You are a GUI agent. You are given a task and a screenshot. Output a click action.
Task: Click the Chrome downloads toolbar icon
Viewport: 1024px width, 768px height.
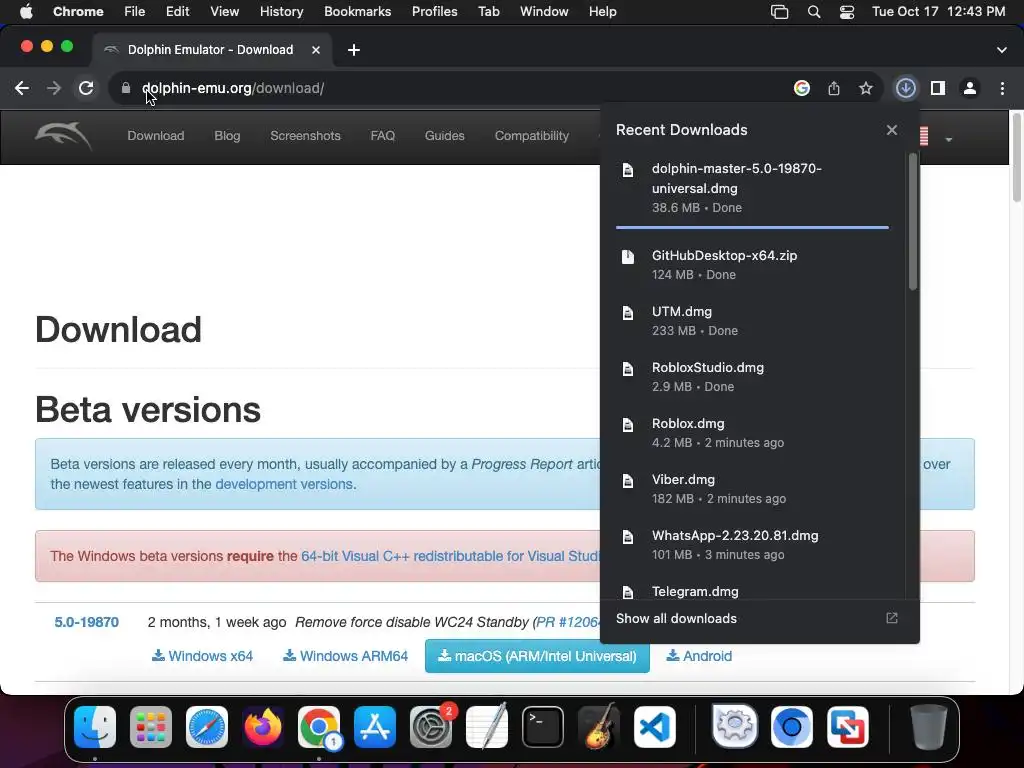(x=906, y=88)
